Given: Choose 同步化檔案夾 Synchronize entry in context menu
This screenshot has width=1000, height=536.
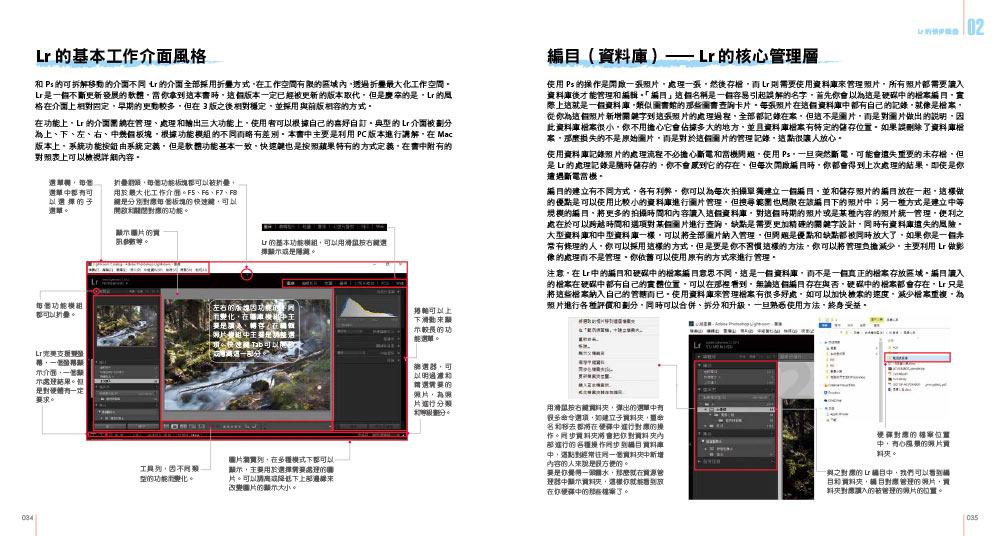Looking at the screenshot, I should click(x=595, y=369).
